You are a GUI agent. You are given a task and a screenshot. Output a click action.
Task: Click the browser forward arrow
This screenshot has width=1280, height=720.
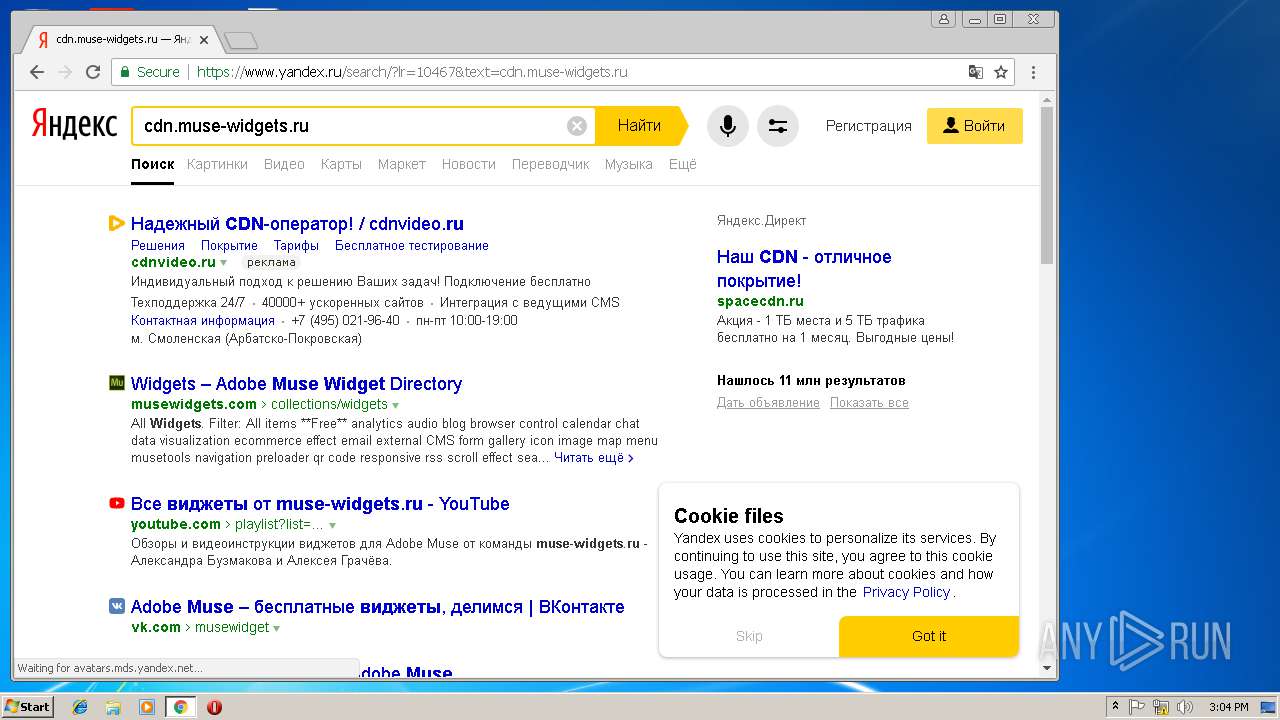pyautogui.click(x=65, y=72)
